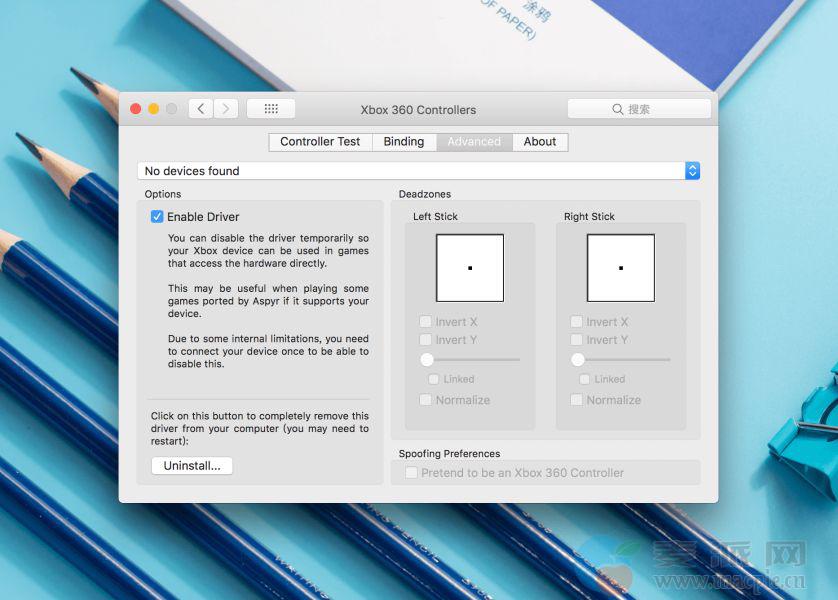Click the back navigation arrow
Screen dimensions: 838x600
(201, 109)
